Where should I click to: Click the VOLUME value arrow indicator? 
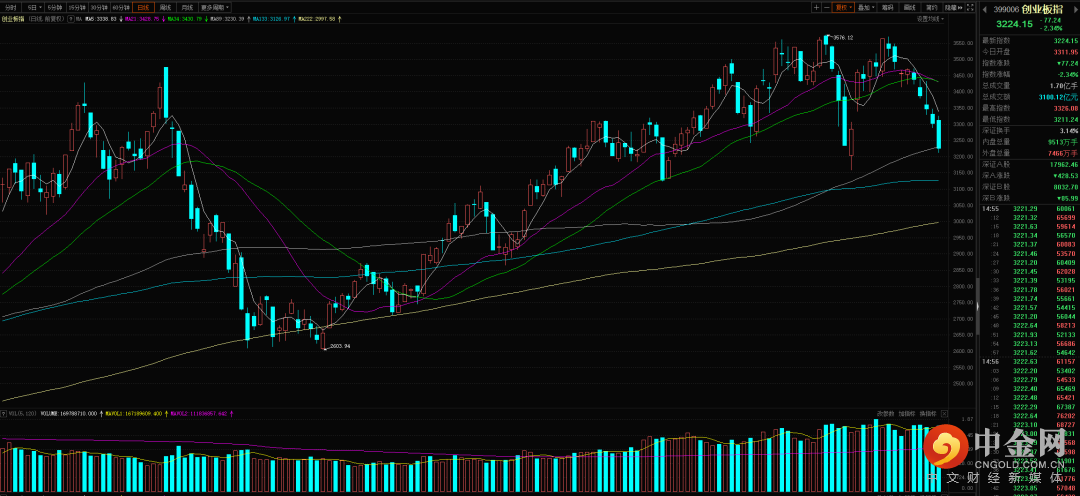click(x=101, y=413)
